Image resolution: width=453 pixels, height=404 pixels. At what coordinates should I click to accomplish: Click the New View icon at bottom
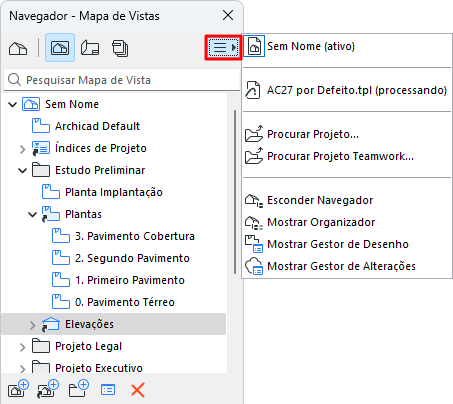coord(18,389)
